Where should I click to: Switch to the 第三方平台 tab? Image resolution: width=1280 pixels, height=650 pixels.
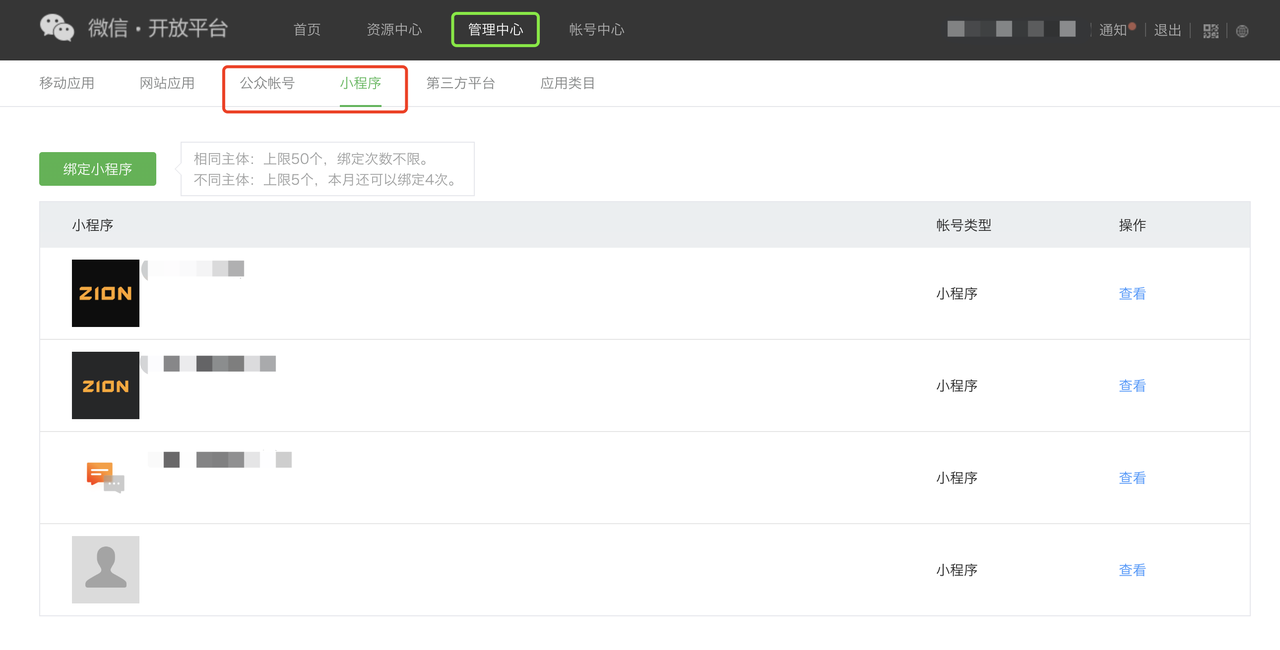[x=460, y=83]
